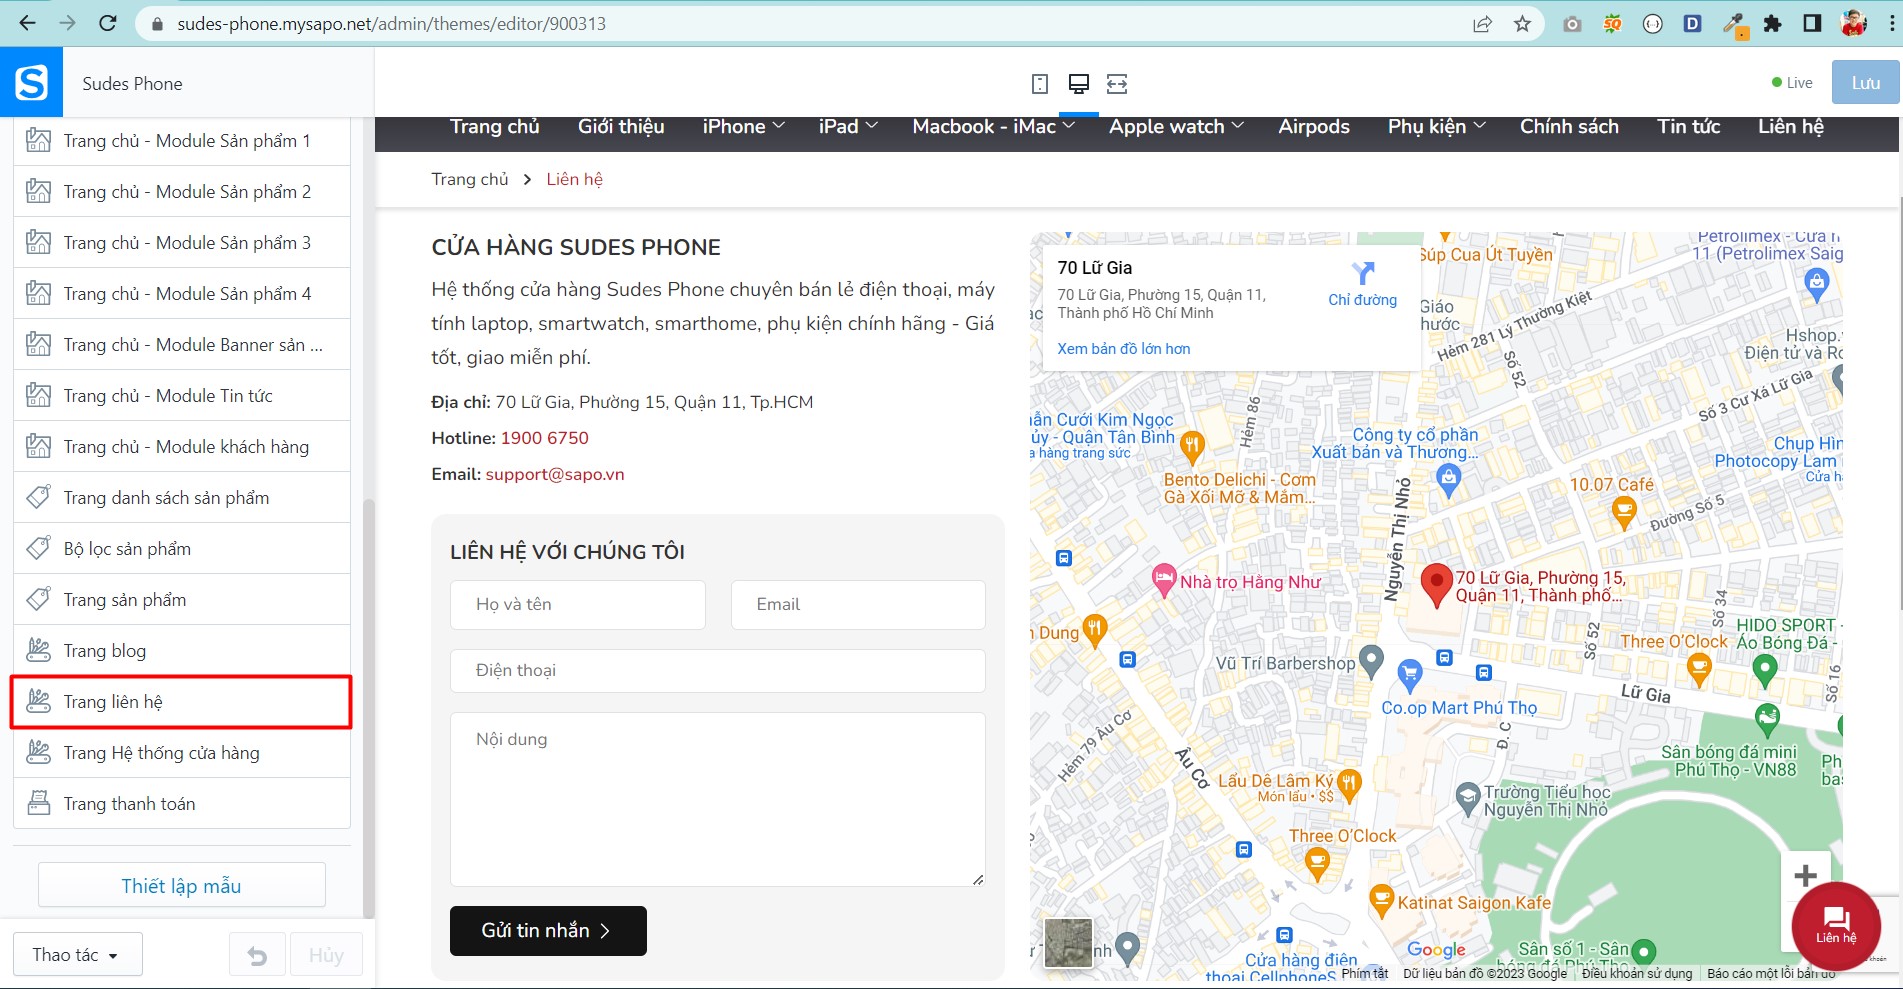1903x989 pixels.
Task: Switch to full-width preview icon
Action: click(x=1117, y=84)
